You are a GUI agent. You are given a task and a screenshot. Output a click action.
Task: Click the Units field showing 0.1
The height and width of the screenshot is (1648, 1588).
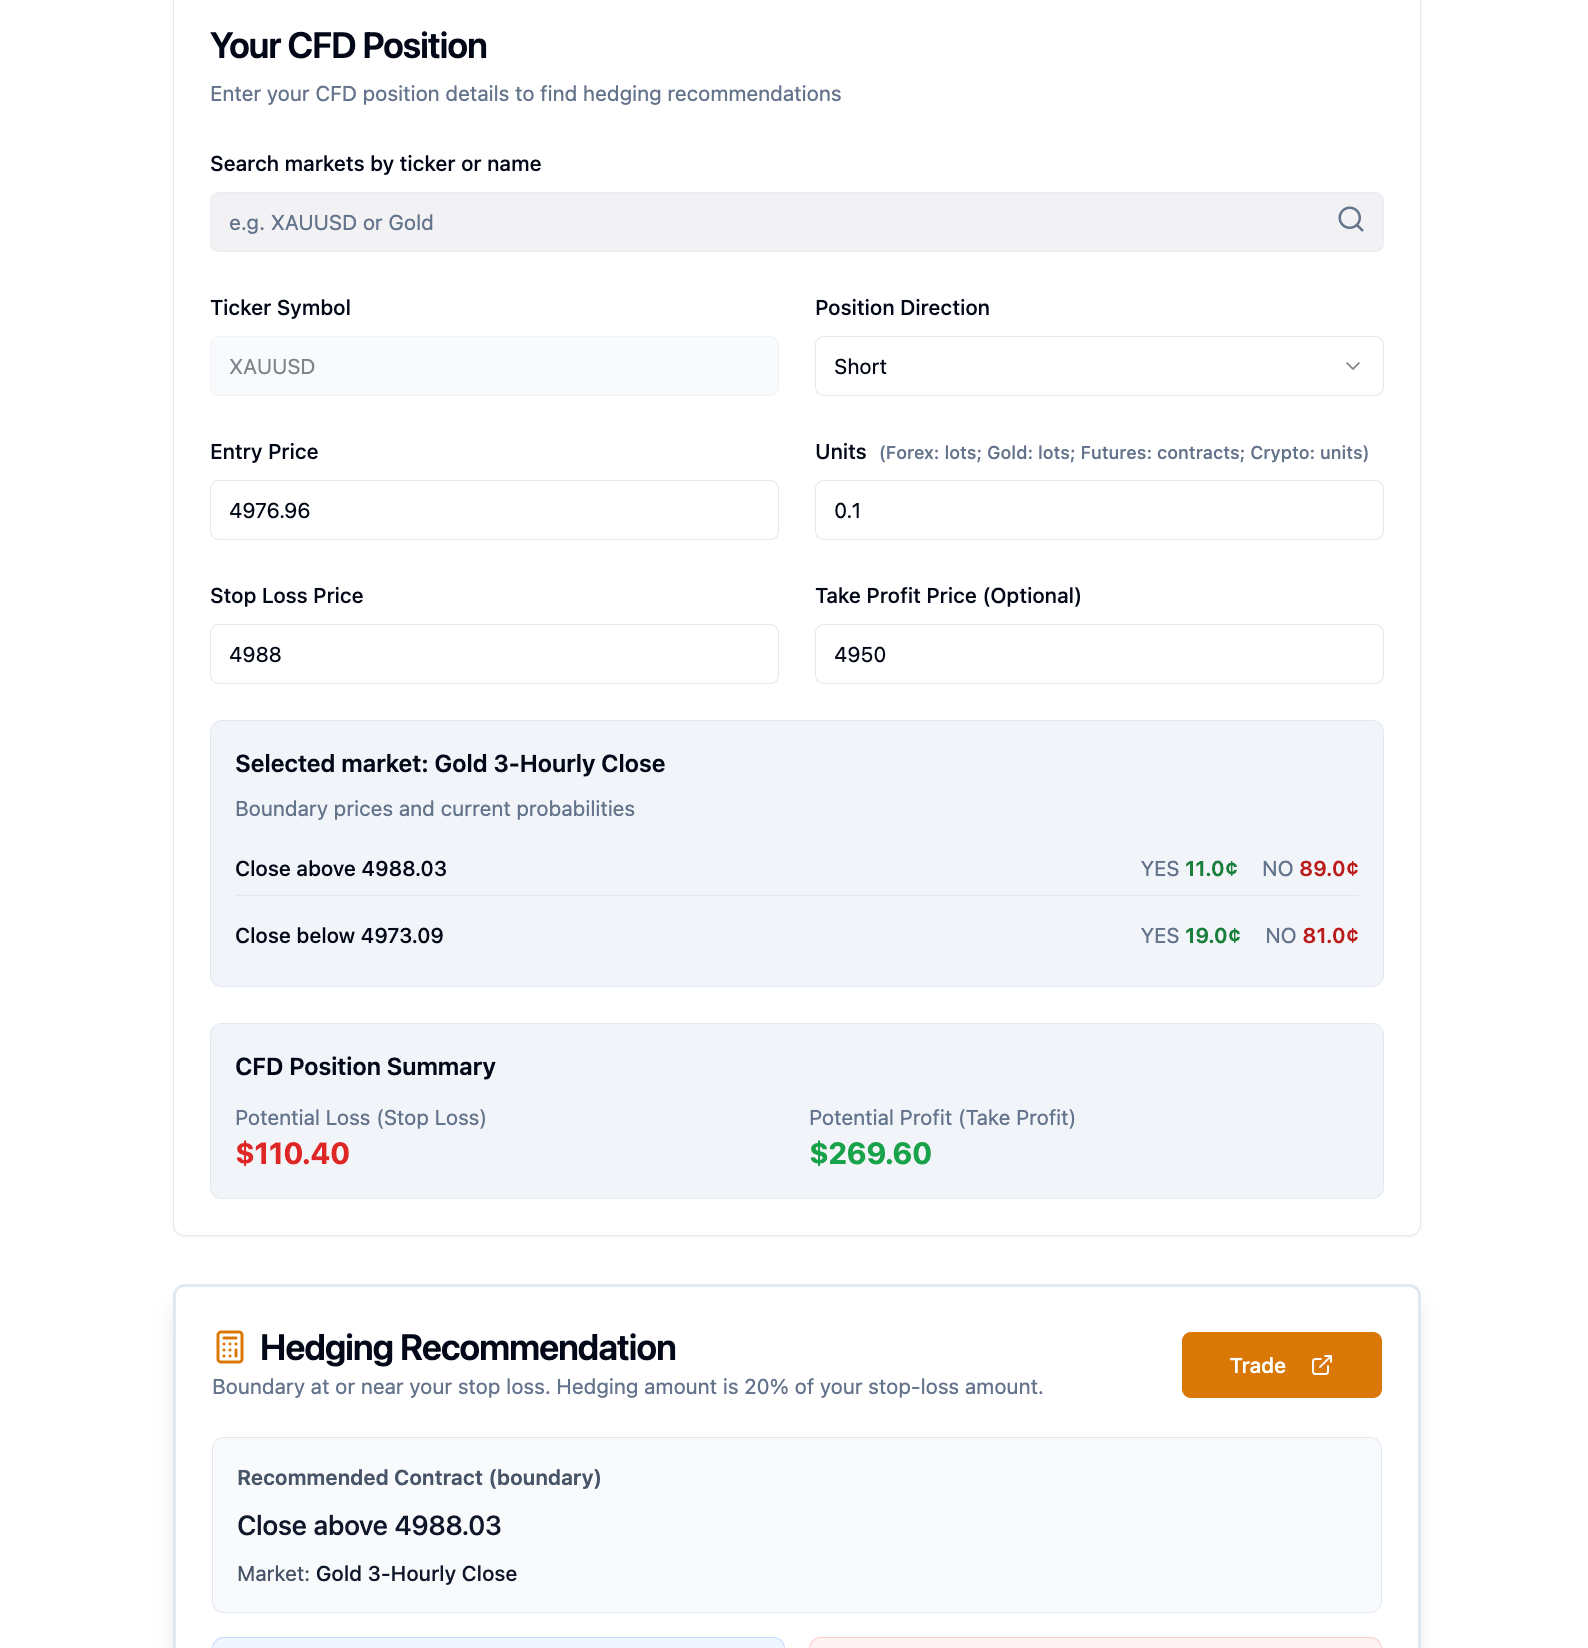point(1098,510)
